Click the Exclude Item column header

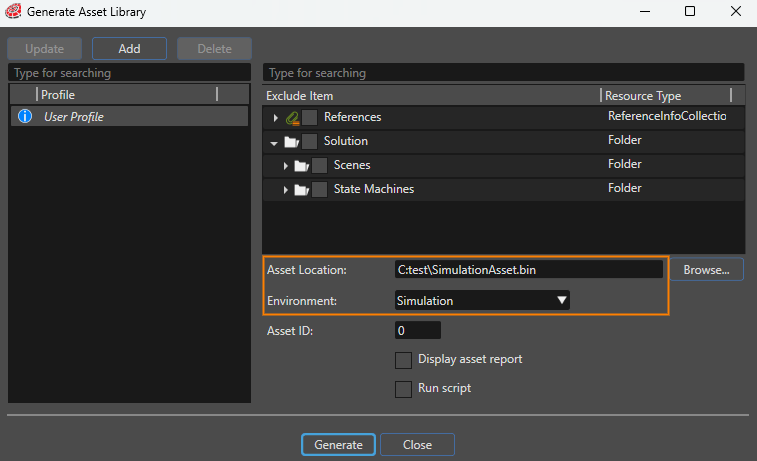click(432, 96)
